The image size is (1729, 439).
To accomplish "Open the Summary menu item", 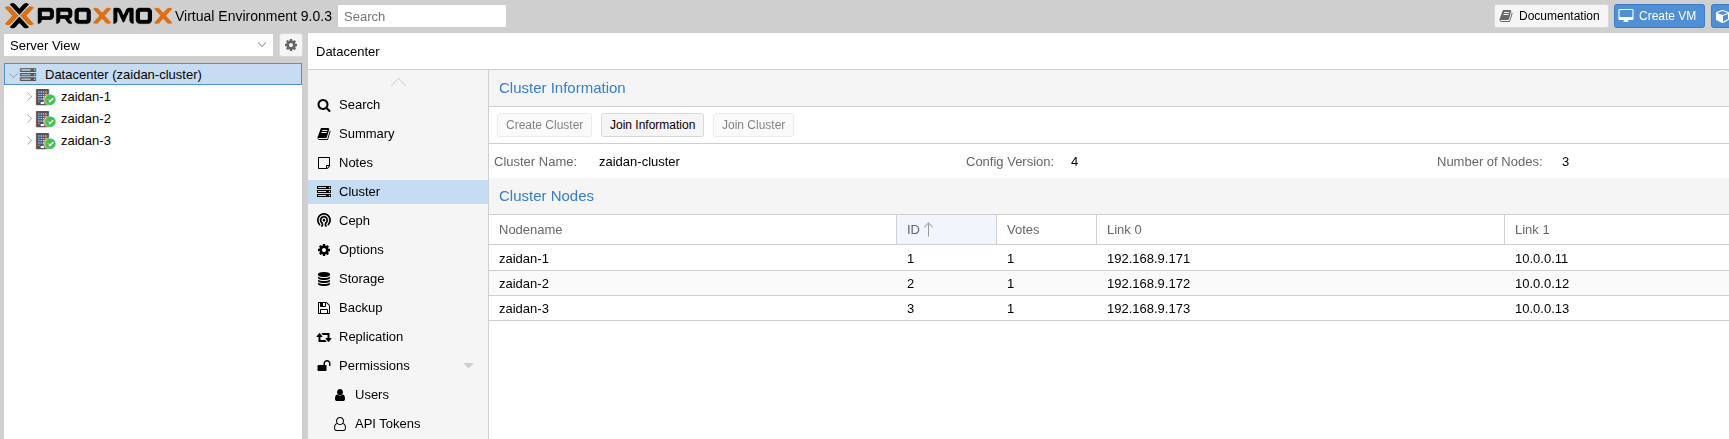I will pos(366,134).
